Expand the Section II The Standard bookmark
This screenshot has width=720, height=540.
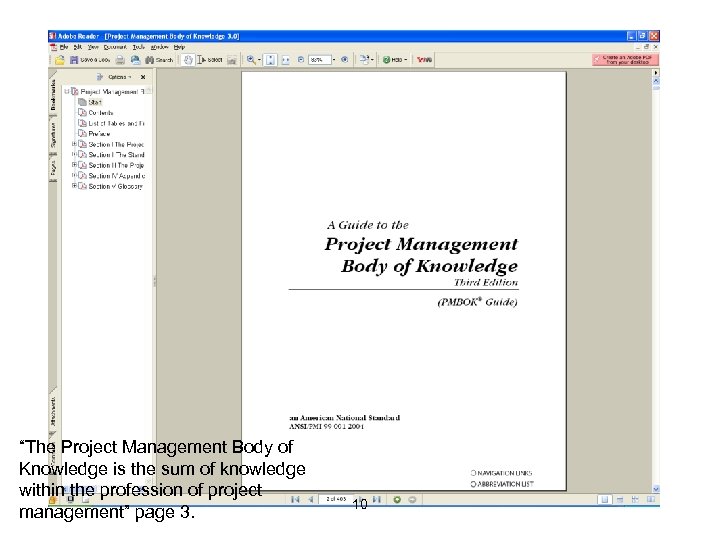[74, 155]
